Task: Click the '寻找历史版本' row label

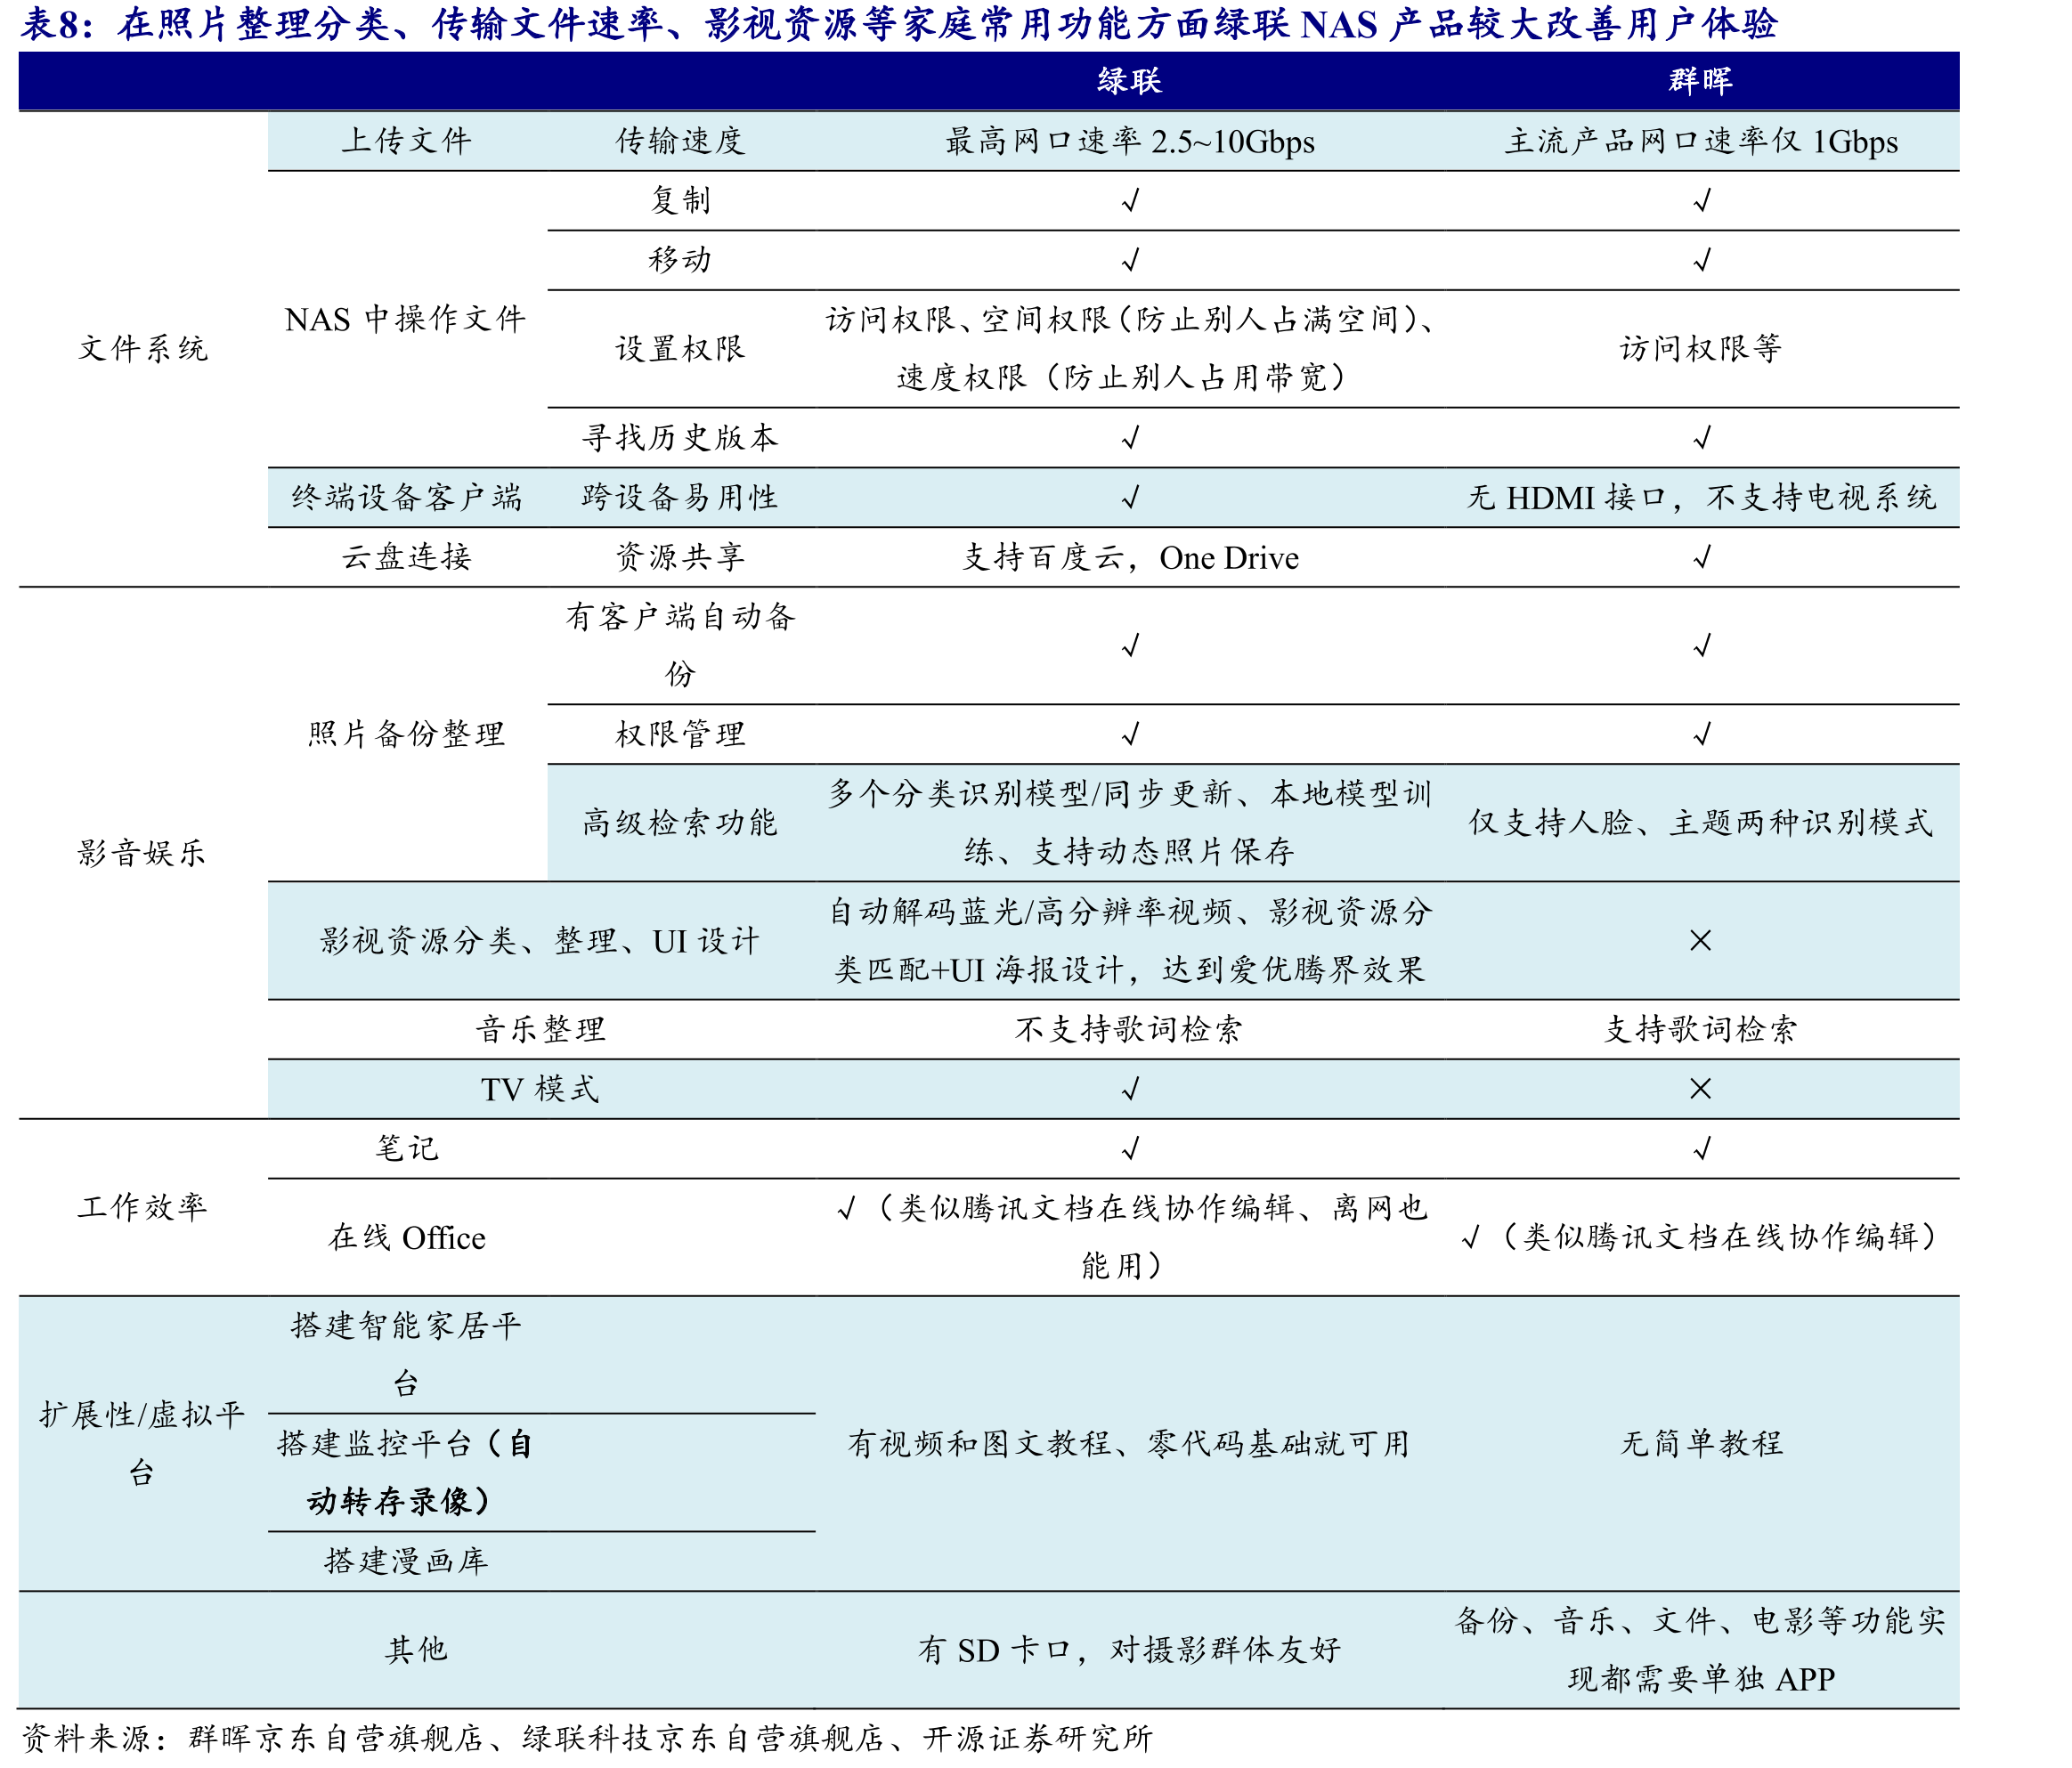Action: click(680, 438)
